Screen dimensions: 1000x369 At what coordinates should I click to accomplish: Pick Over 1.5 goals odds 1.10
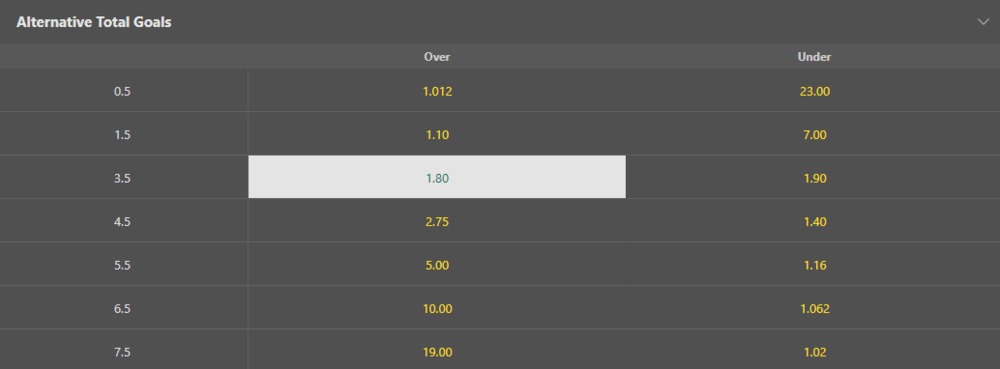coord(437,134)
